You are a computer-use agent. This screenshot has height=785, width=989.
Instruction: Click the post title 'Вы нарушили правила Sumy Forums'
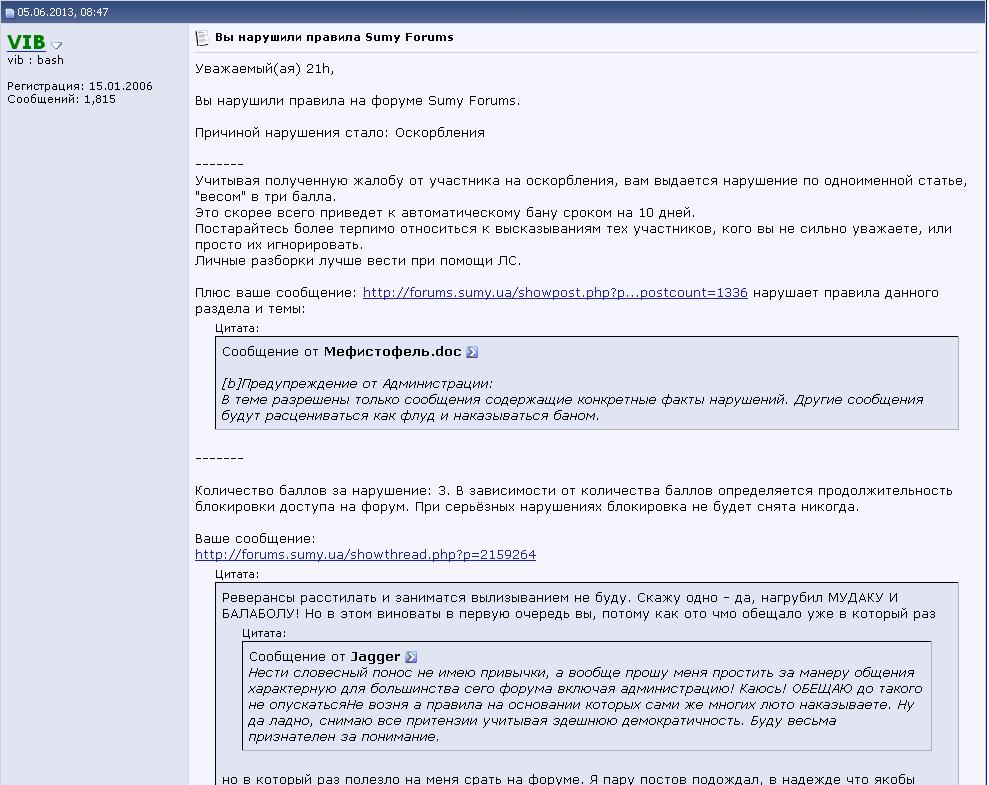334,37
